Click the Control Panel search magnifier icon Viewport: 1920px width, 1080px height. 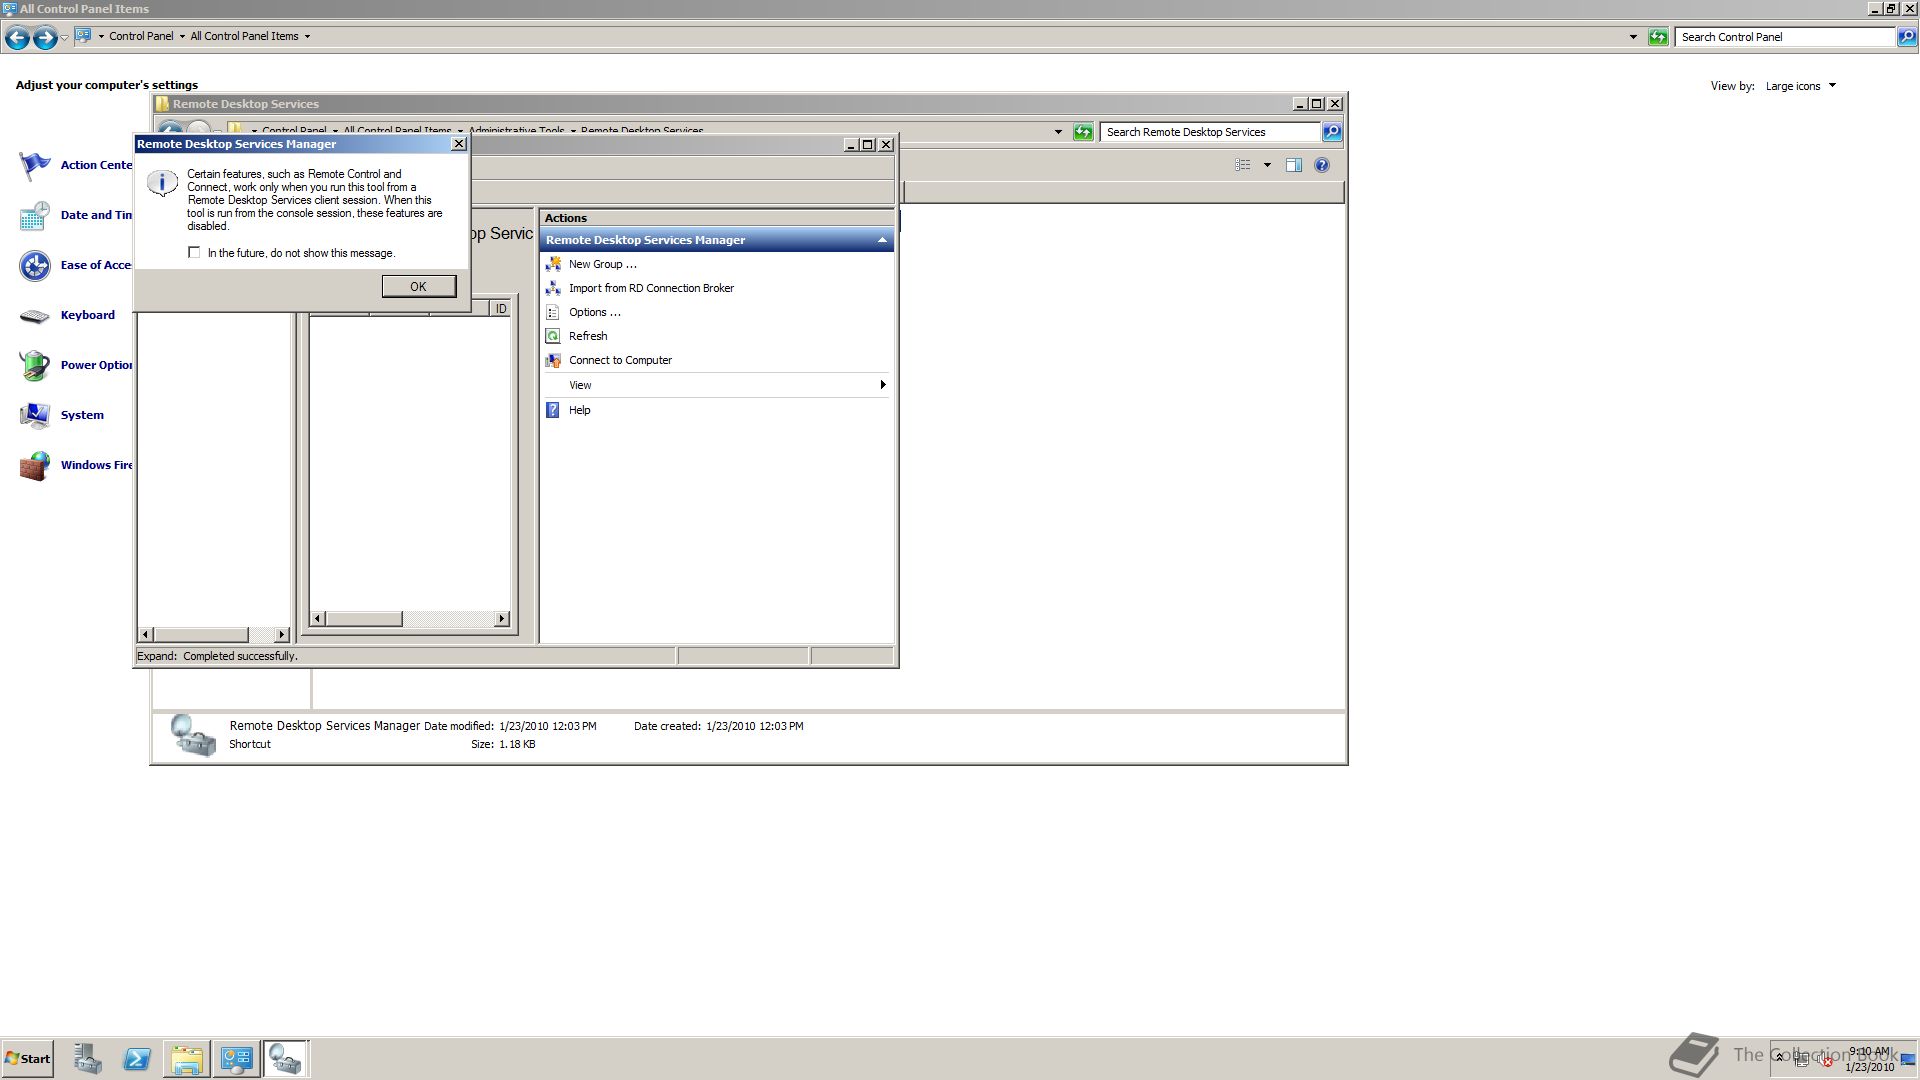(x=1907, y=37)
